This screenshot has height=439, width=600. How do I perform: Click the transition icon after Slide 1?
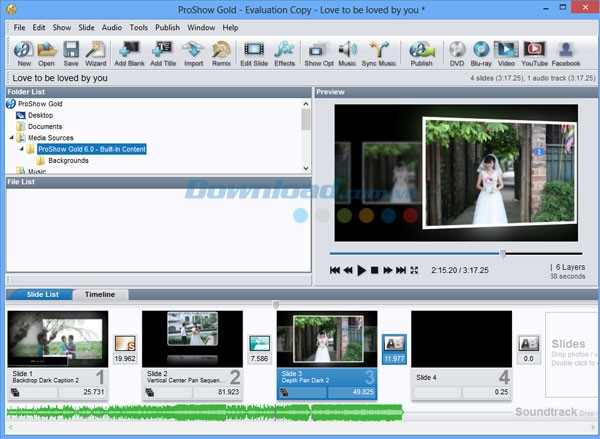point(125,345)
